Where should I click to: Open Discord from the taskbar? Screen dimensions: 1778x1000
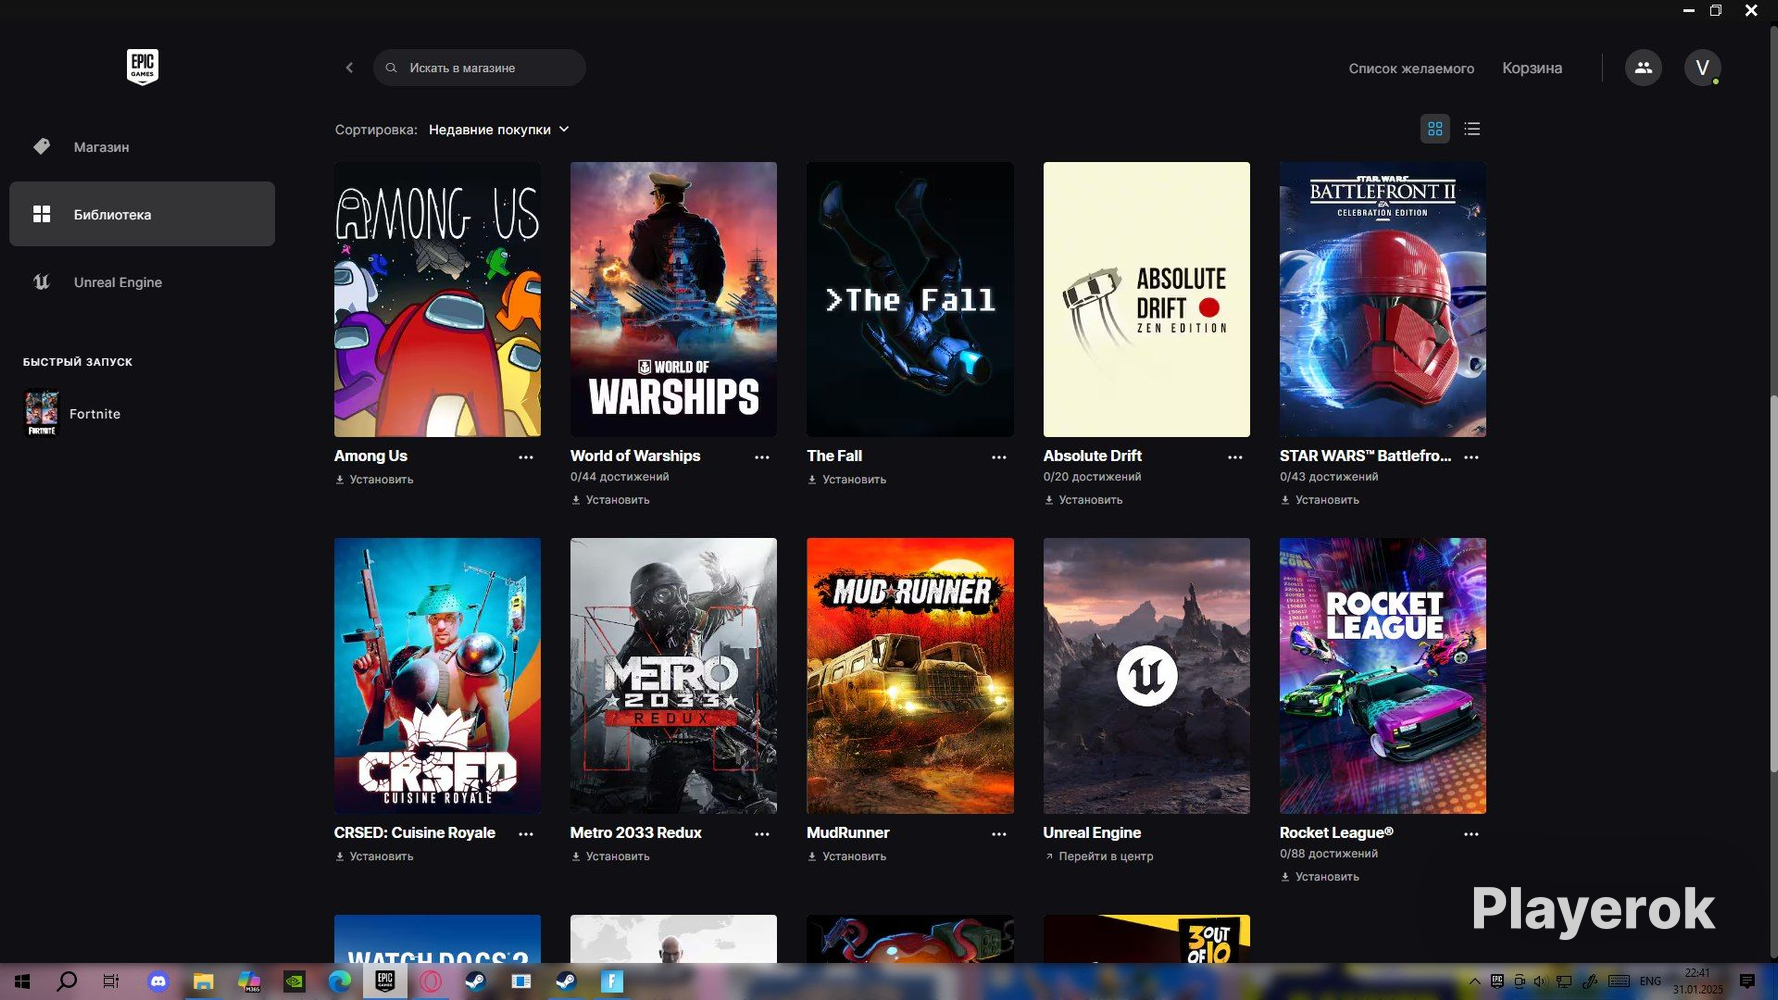click(158, 982)
